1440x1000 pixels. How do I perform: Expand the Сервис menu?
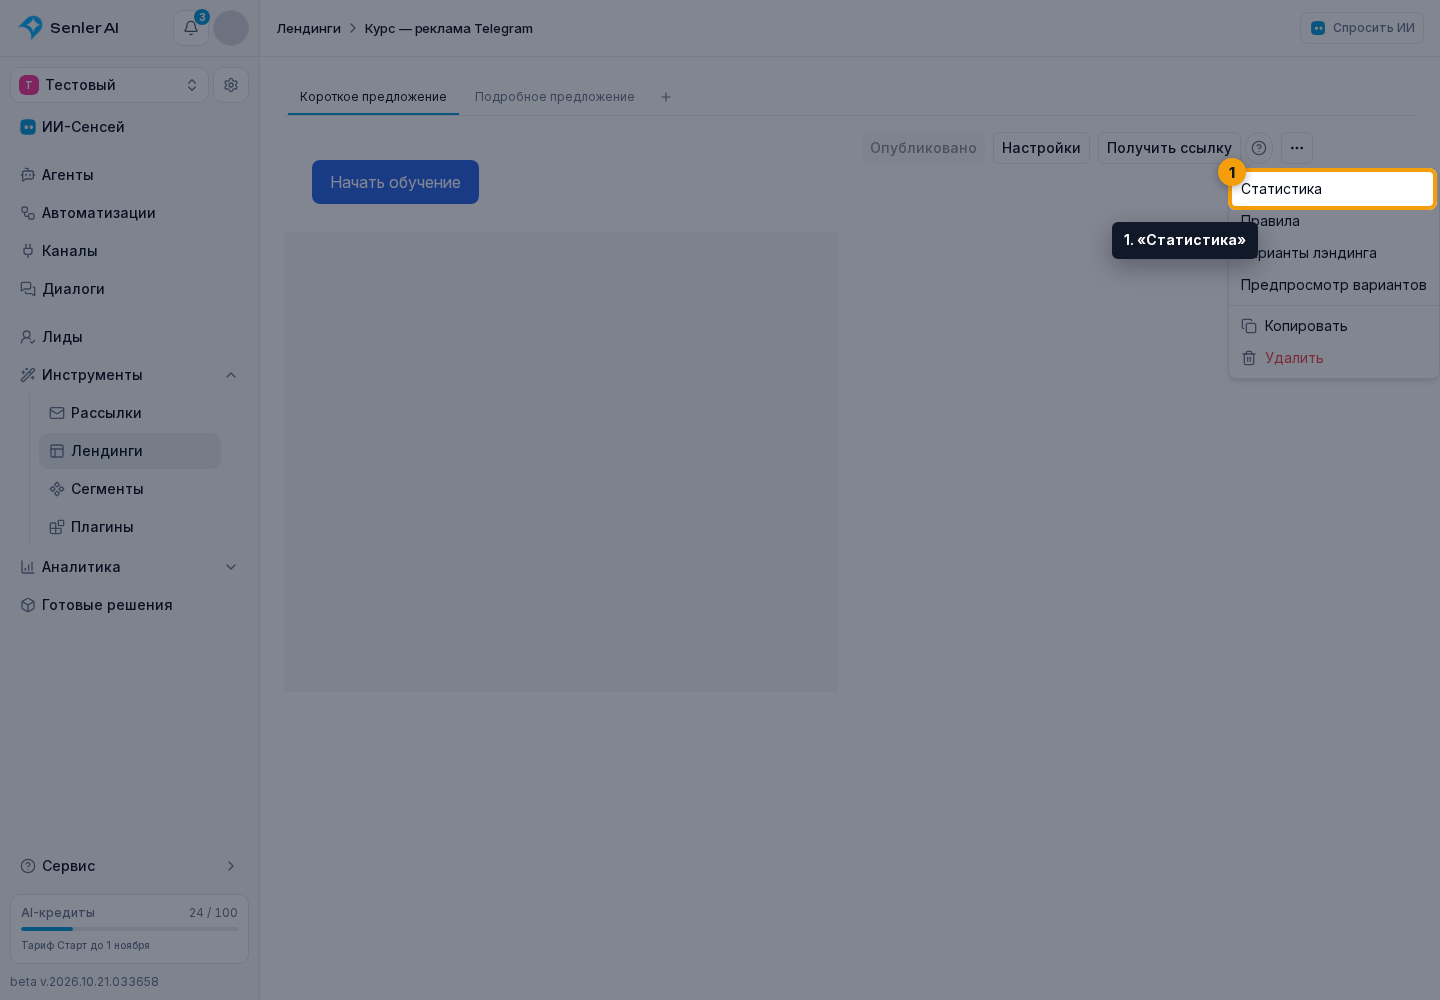coord(130,866)
